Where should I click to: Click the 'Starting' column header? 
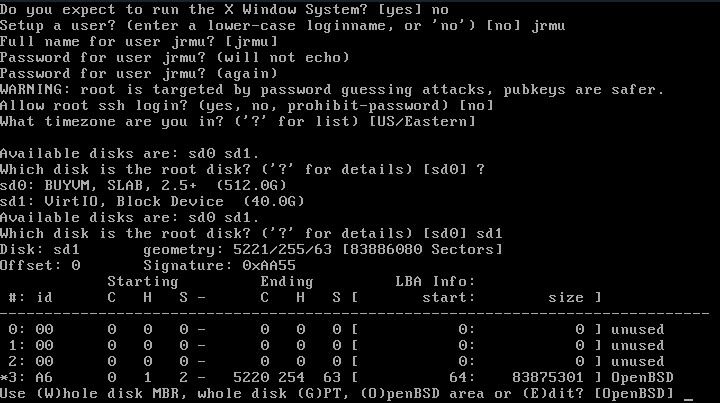(x=143, y=281)
